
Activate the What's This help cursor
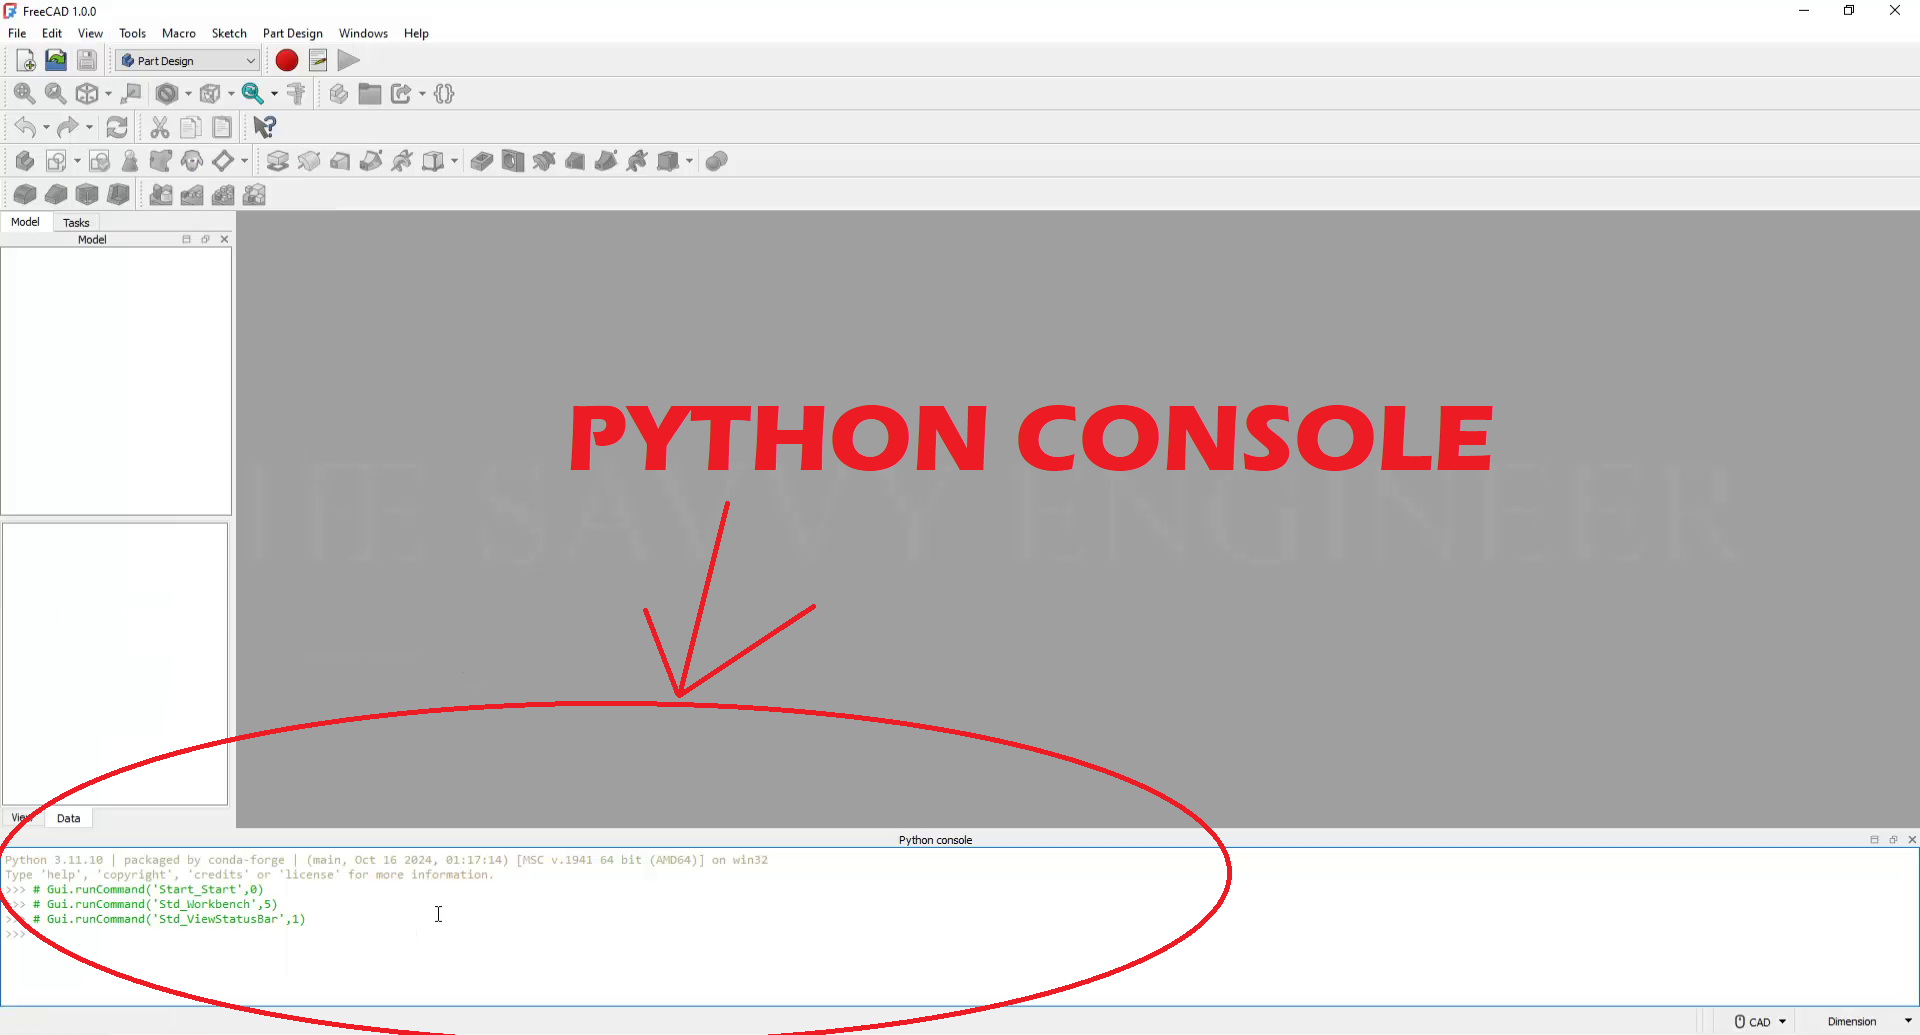(x=264, y=128)
